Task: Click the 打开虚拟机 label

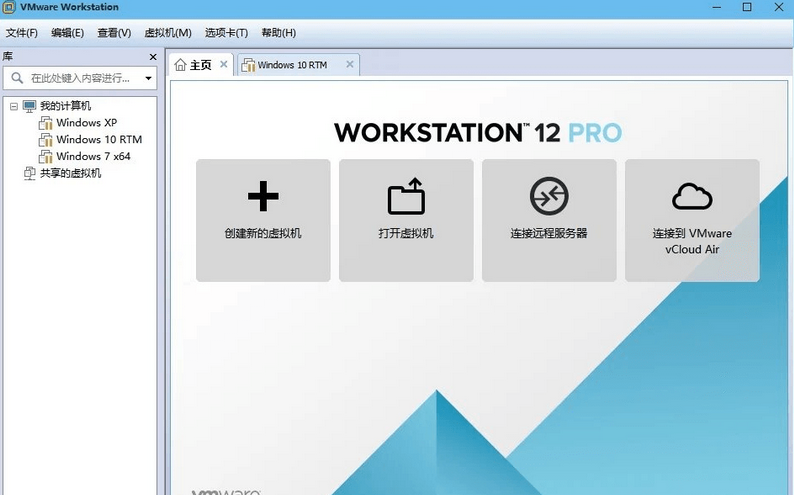Action: [406, 233]
